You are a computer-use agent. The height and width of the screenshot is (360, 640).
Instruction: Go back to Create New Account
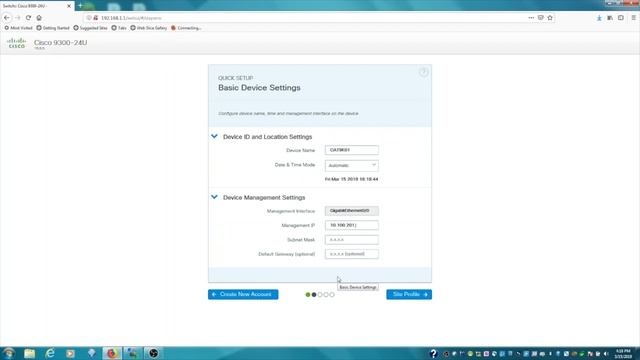click(243, 294)
